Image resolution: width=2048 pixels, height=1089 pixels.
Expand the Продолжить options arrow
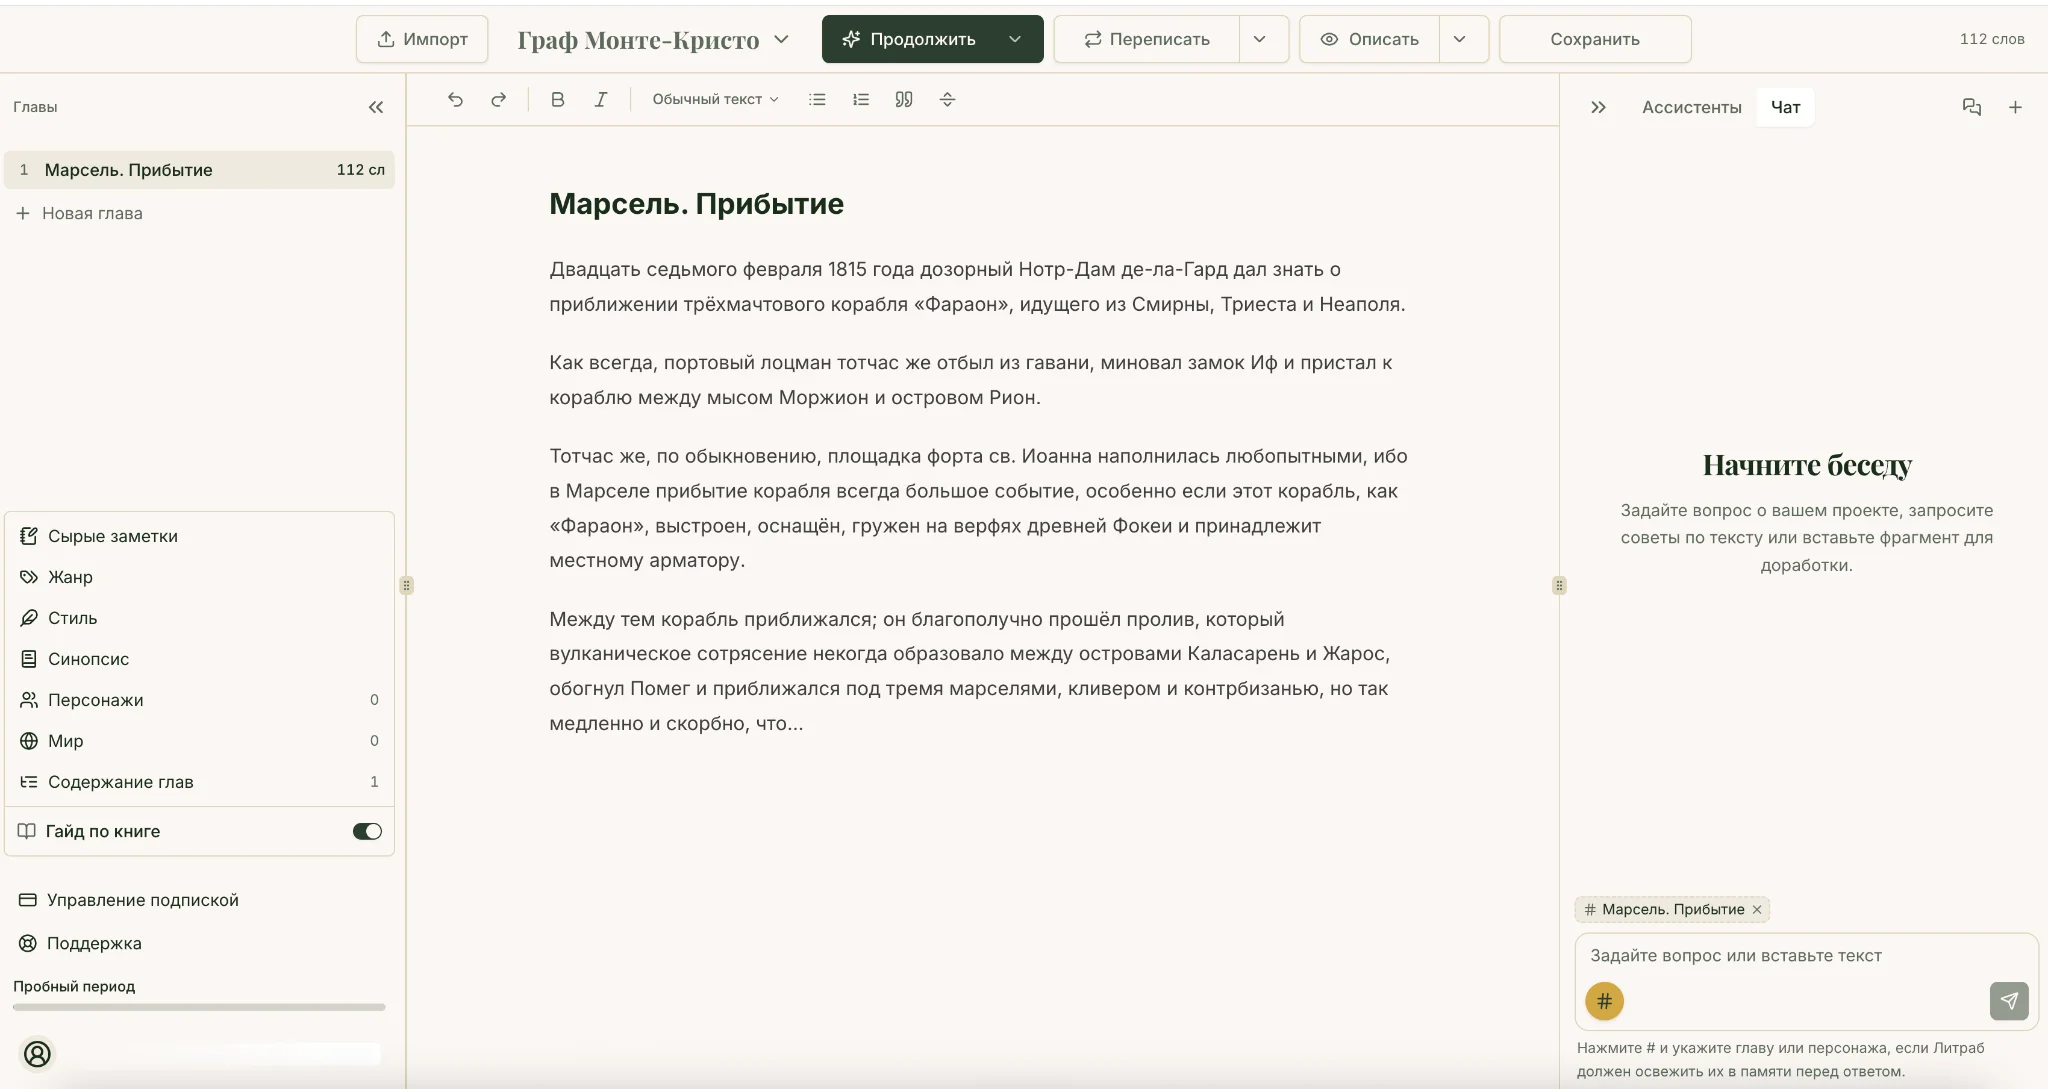pos(1015,39)
